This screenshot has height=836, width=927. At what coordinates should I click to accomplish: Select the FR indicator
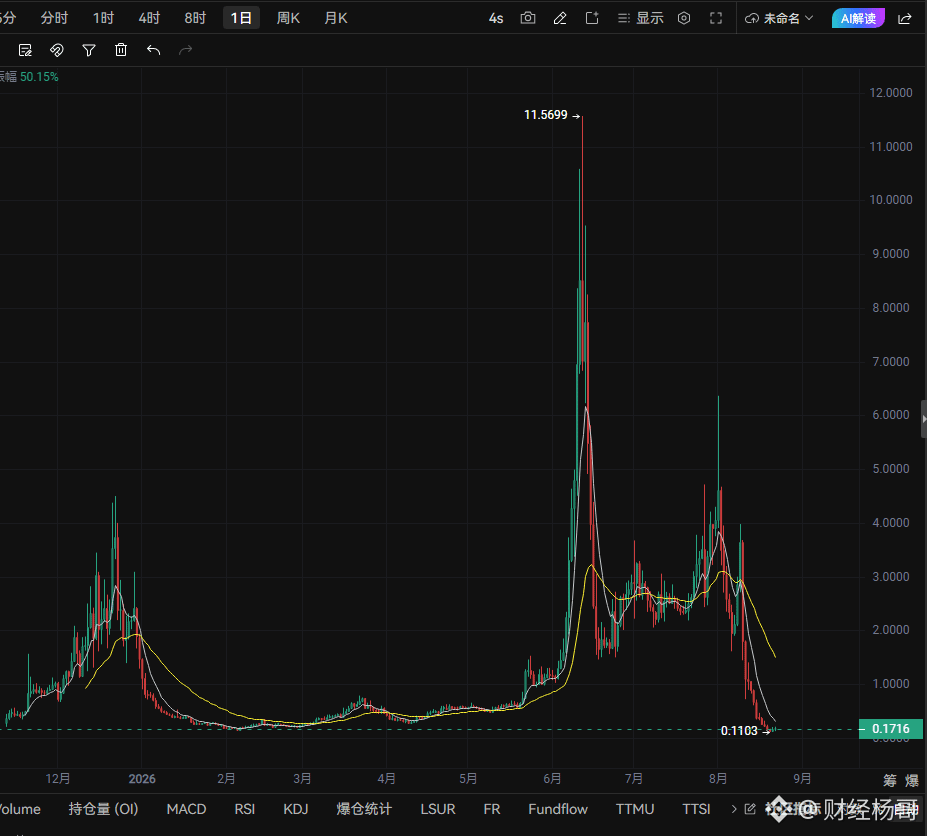(x=492, y=809)
